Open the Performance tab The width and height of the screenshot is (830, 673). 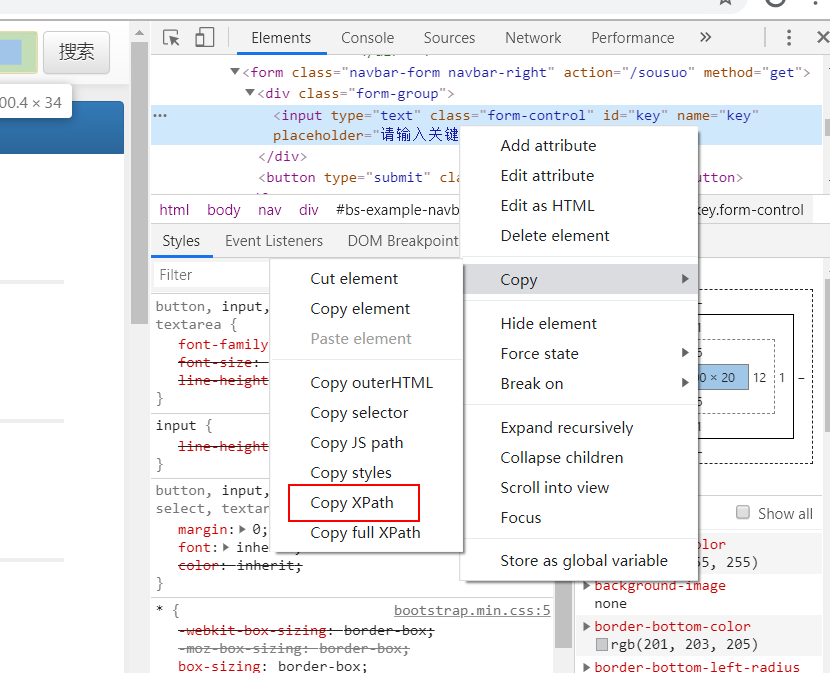coord(633,38)
